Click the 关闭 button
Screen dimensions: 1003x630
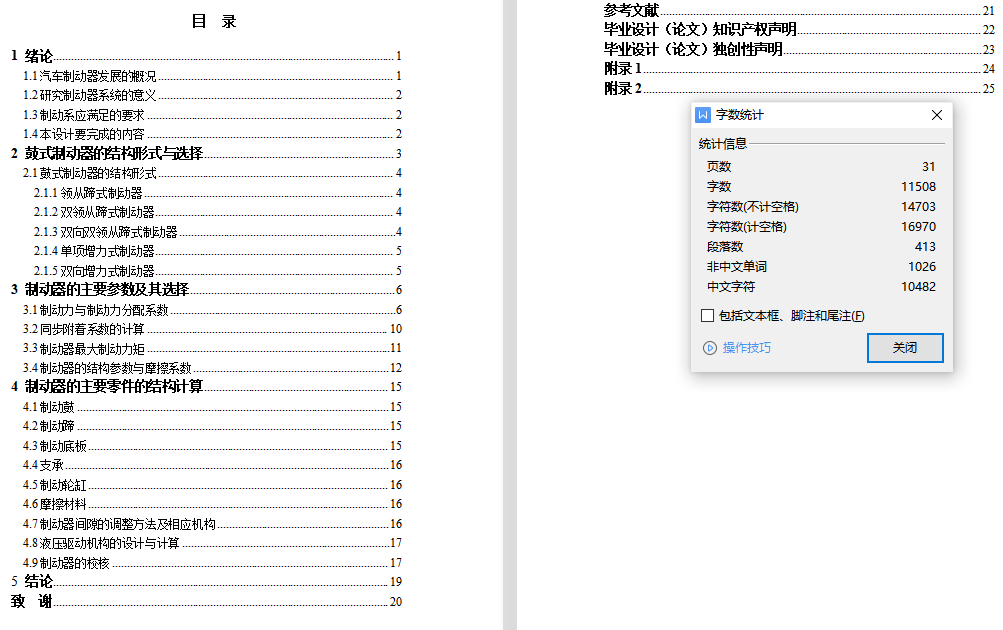905,348
